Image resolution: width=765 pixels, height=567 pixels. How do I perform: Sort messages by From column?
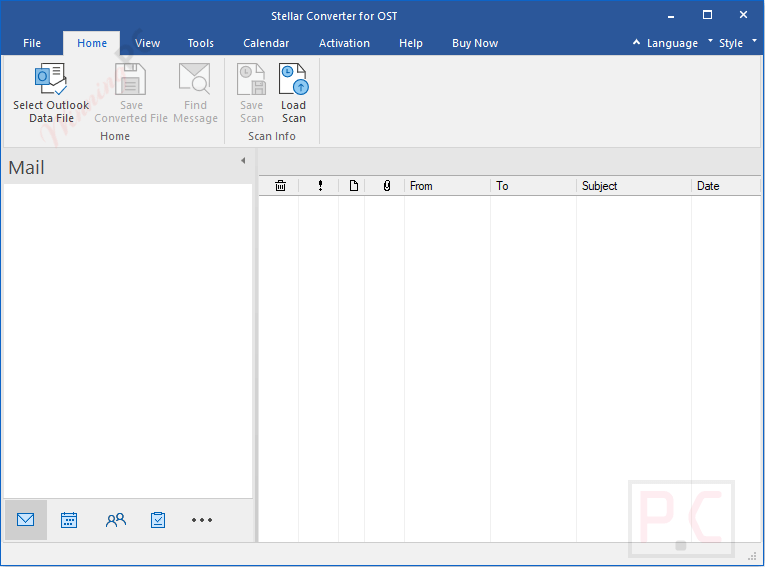[x=447, y=186]
